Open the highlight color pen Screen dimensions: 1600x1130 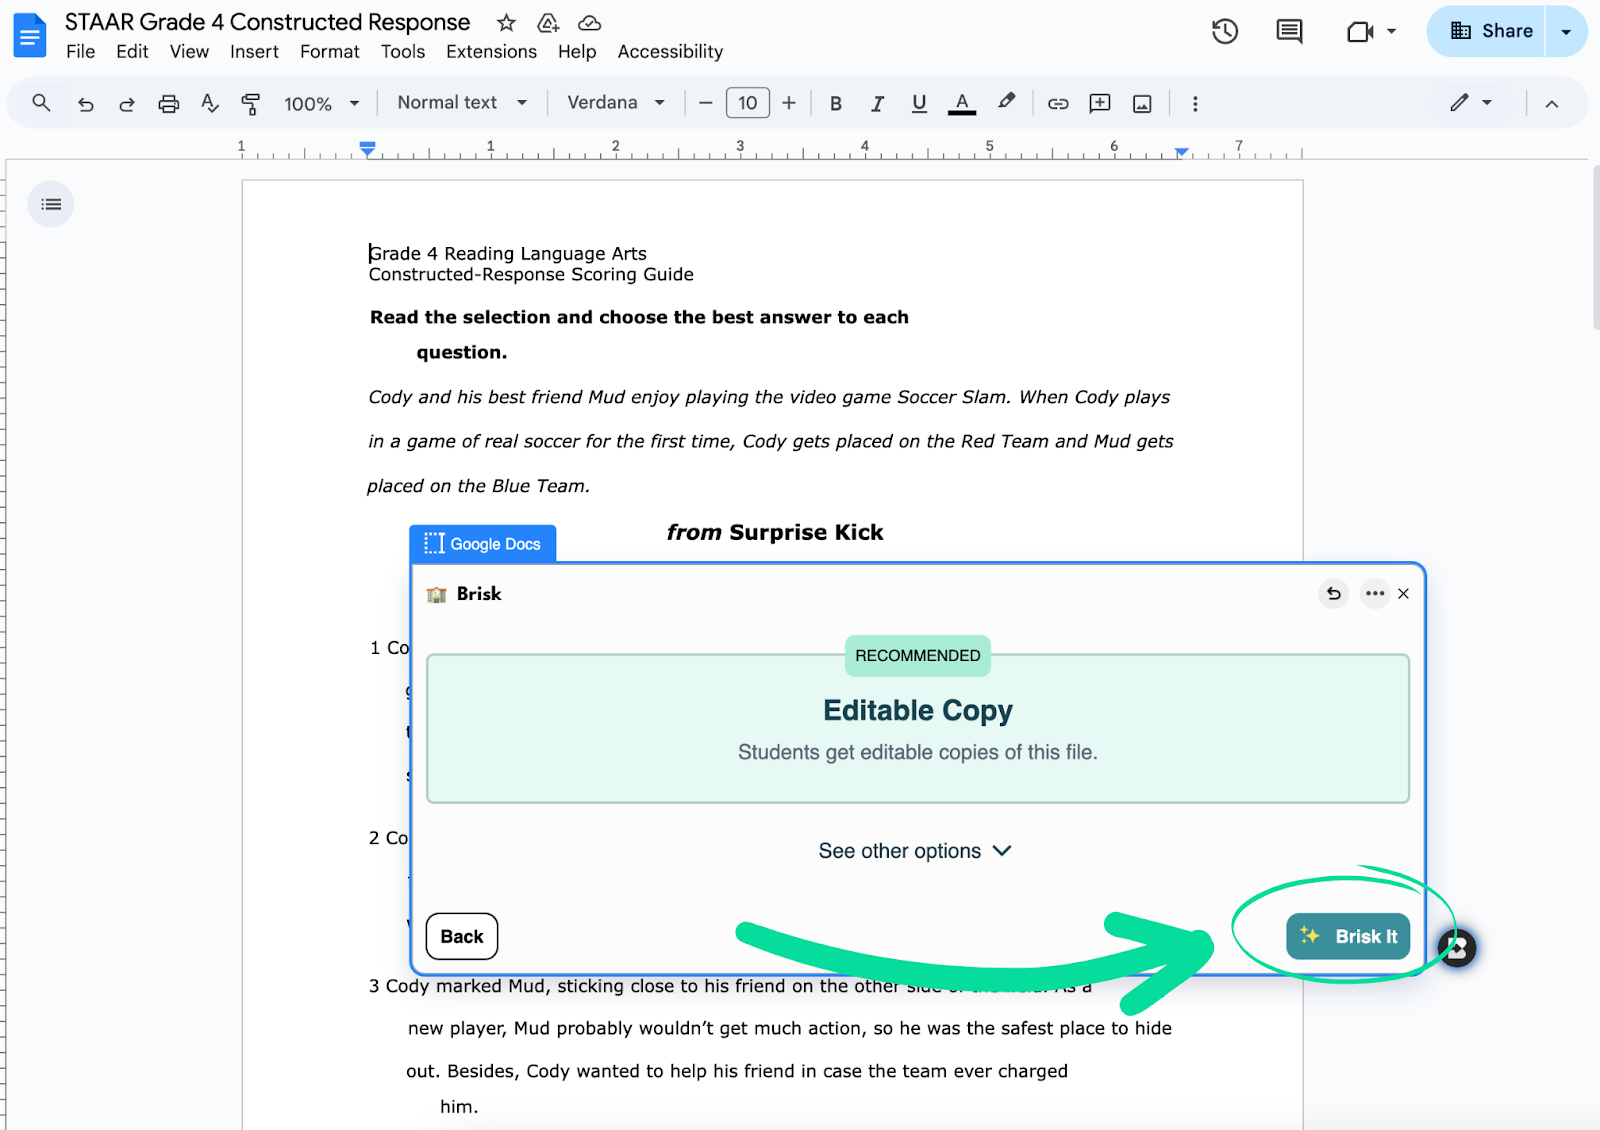pyautogui.click(x=1006, y=102)
